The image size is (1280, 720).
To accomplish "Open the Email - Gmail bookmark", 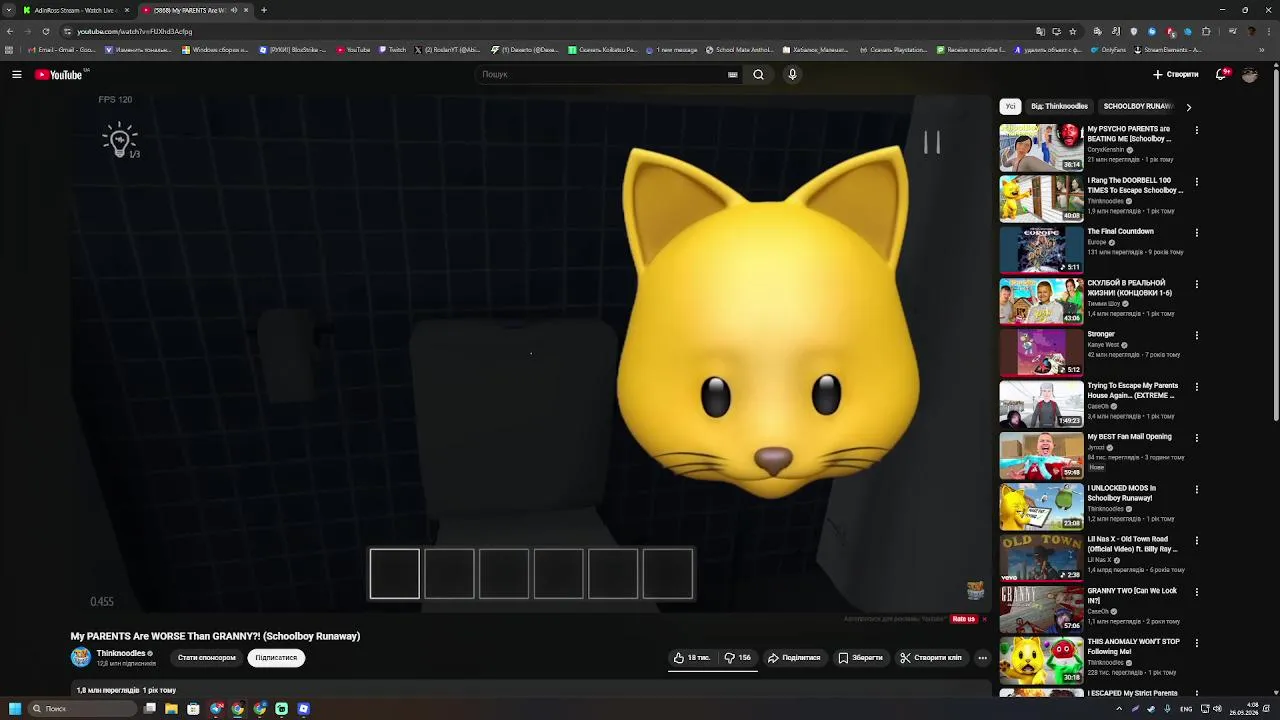I will tap(63, 49).
